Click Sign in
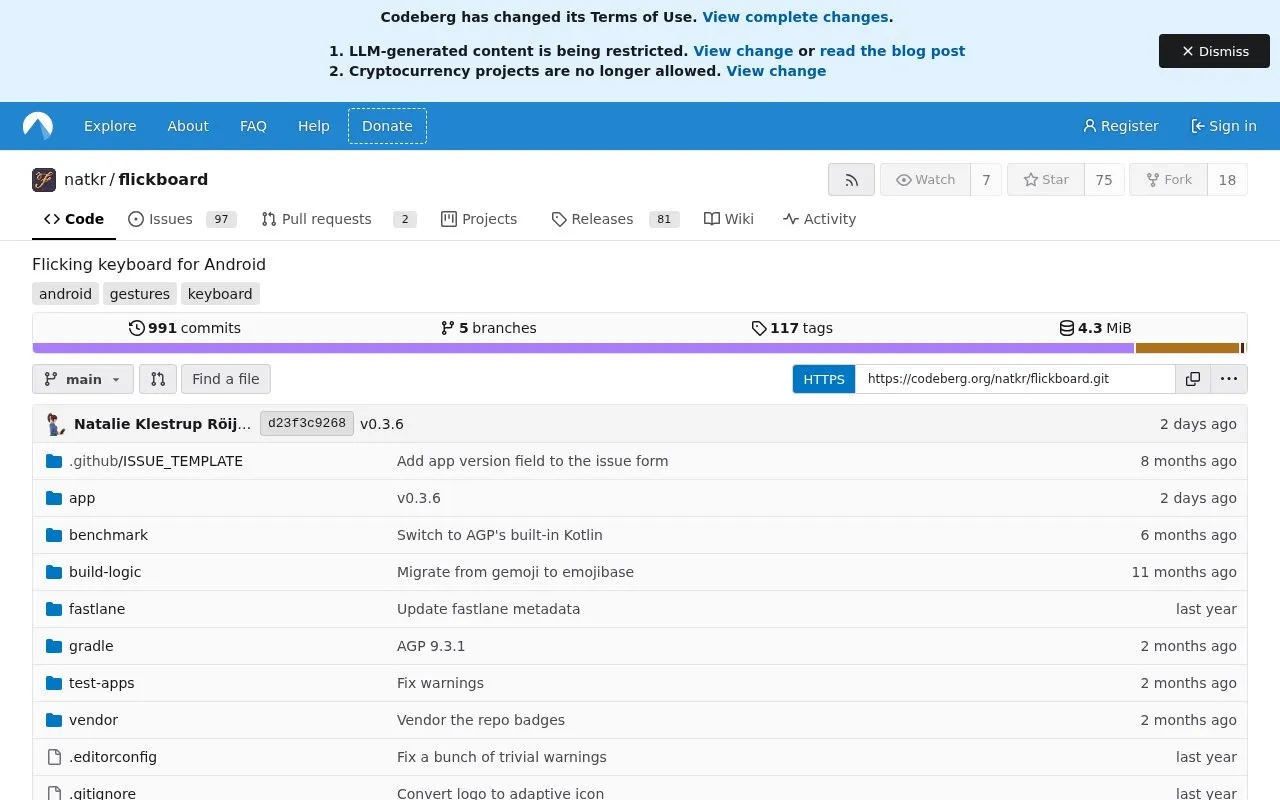The height and width of the screenshot is (800, 1280). [x=1223, y=126]
